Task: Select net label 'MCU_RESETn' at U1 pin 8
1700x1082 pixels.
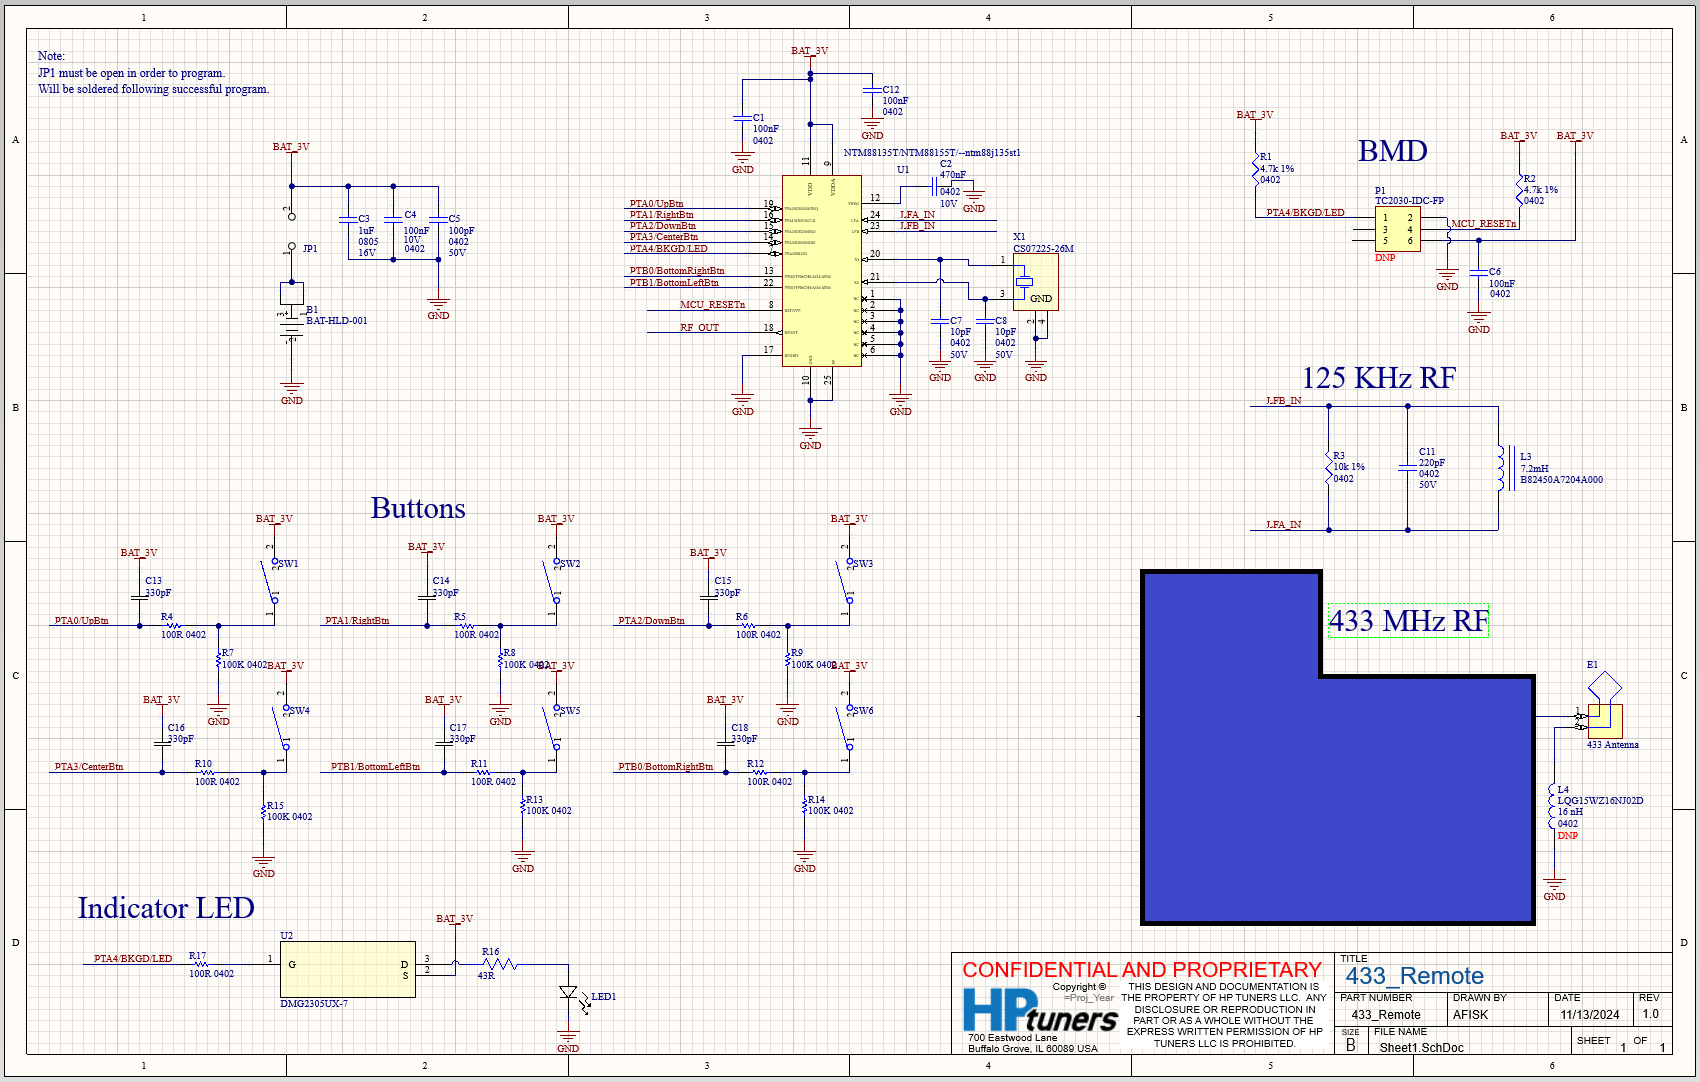Action: [713, 304]
